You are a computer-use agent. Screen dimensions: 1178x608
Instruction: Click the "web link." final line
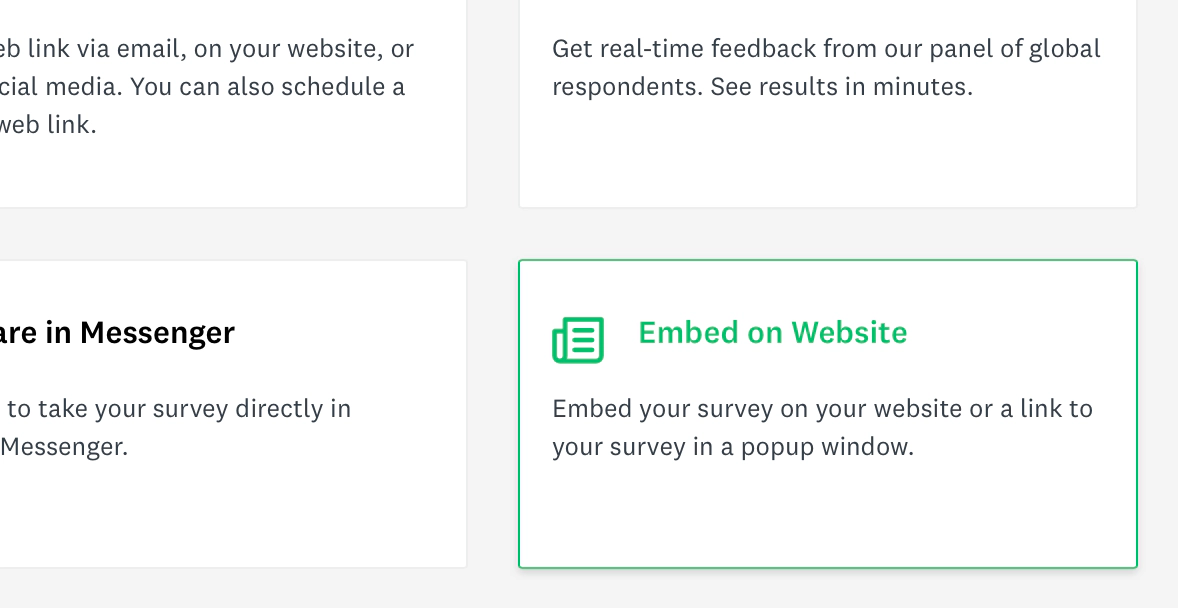coord(48,125)
